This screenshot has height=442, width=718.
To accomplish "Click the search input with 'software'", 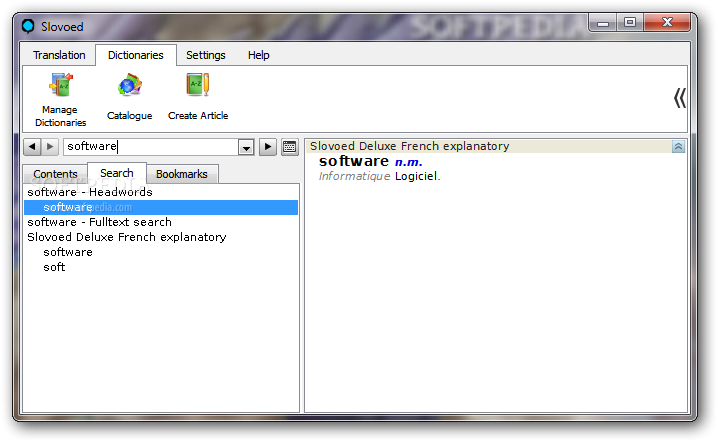I will point(151,147).
